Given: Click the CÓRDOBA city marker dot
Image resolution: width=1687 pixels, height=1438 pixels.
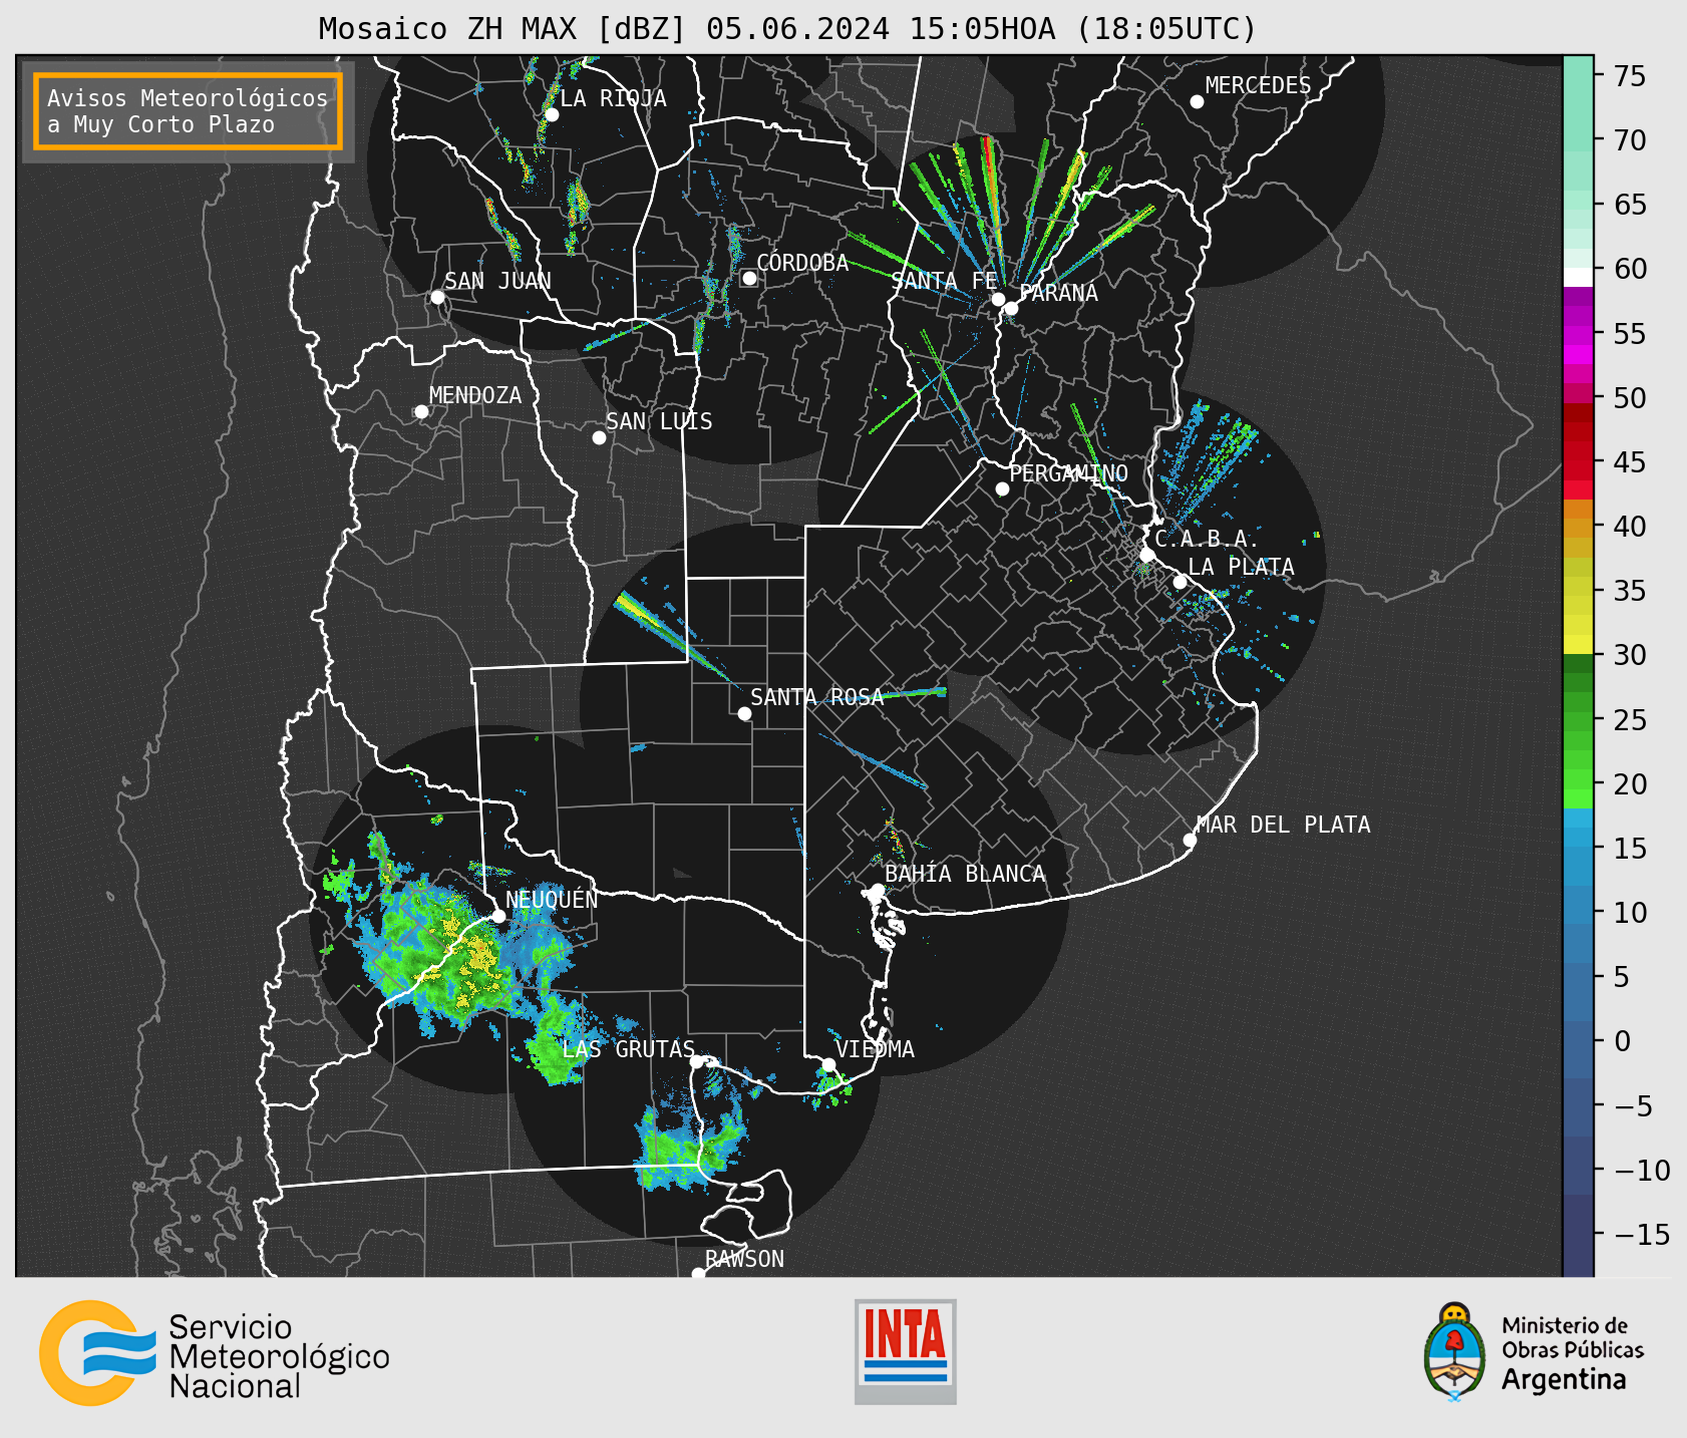Looking at the screenshot, I should (x=749, y=278).
